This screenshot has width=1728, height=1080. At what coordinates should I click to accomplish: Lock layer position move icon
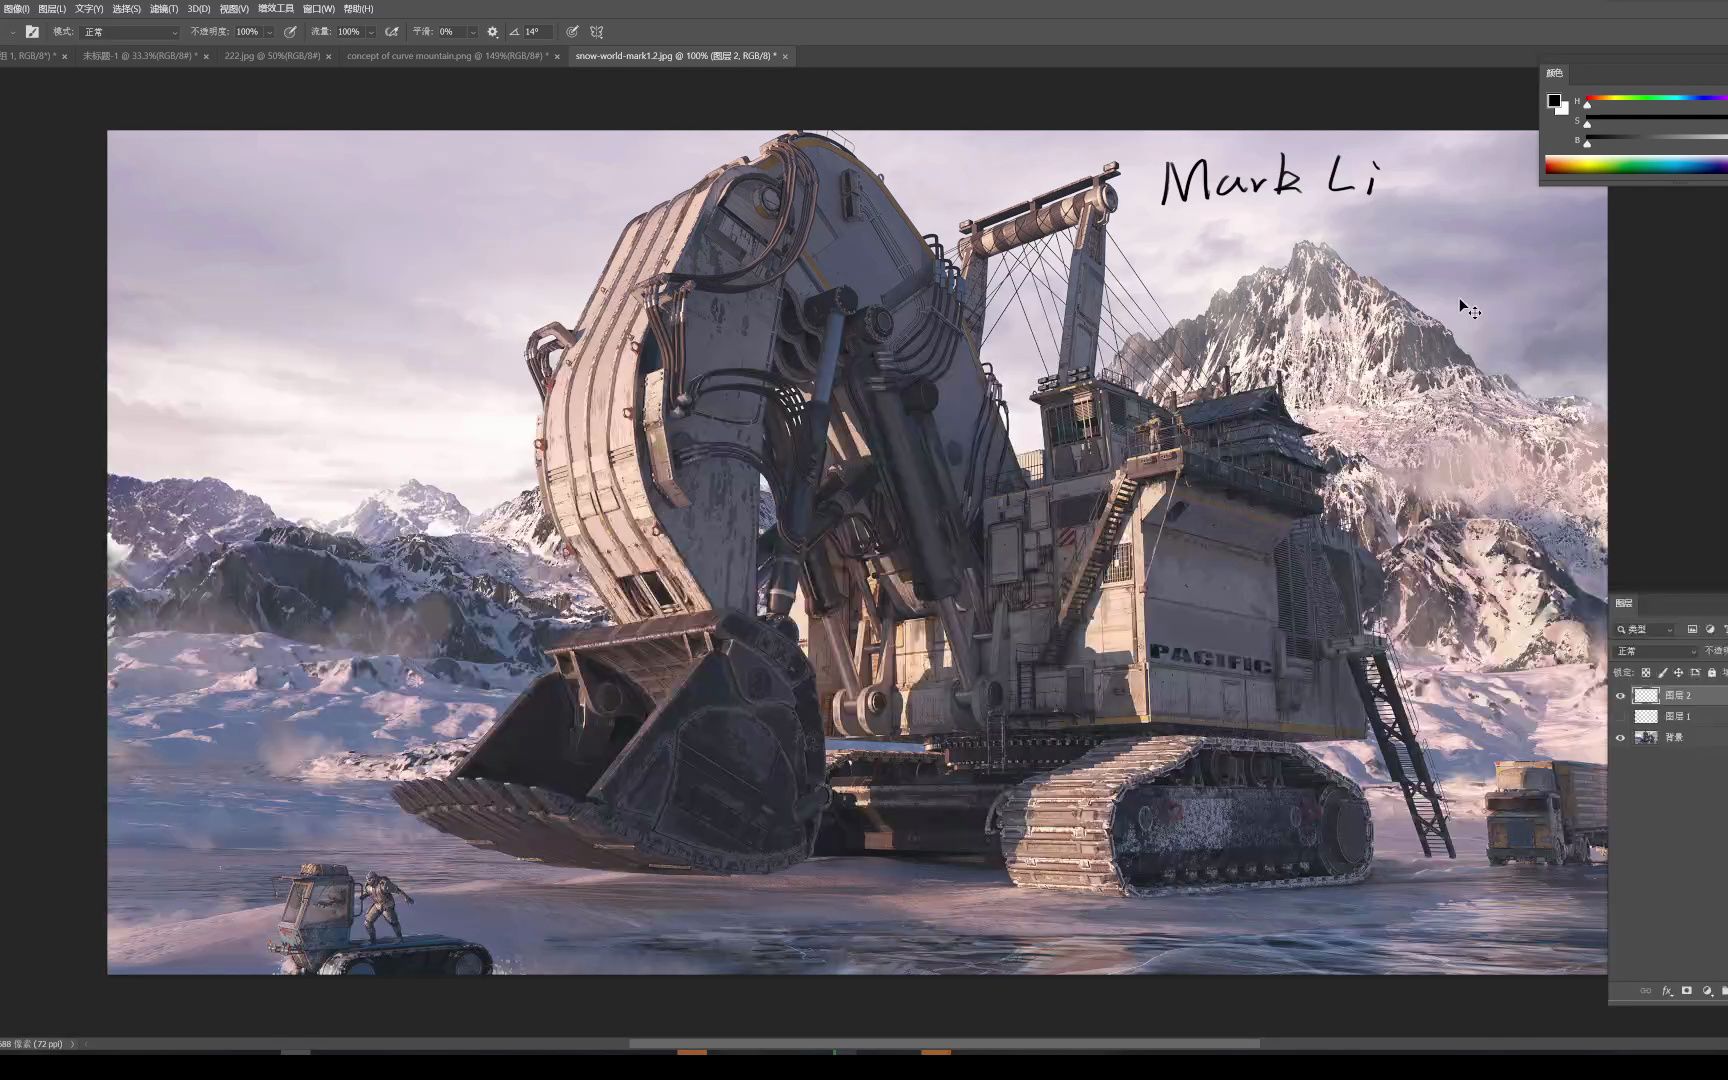click(x=1679, y=673)
